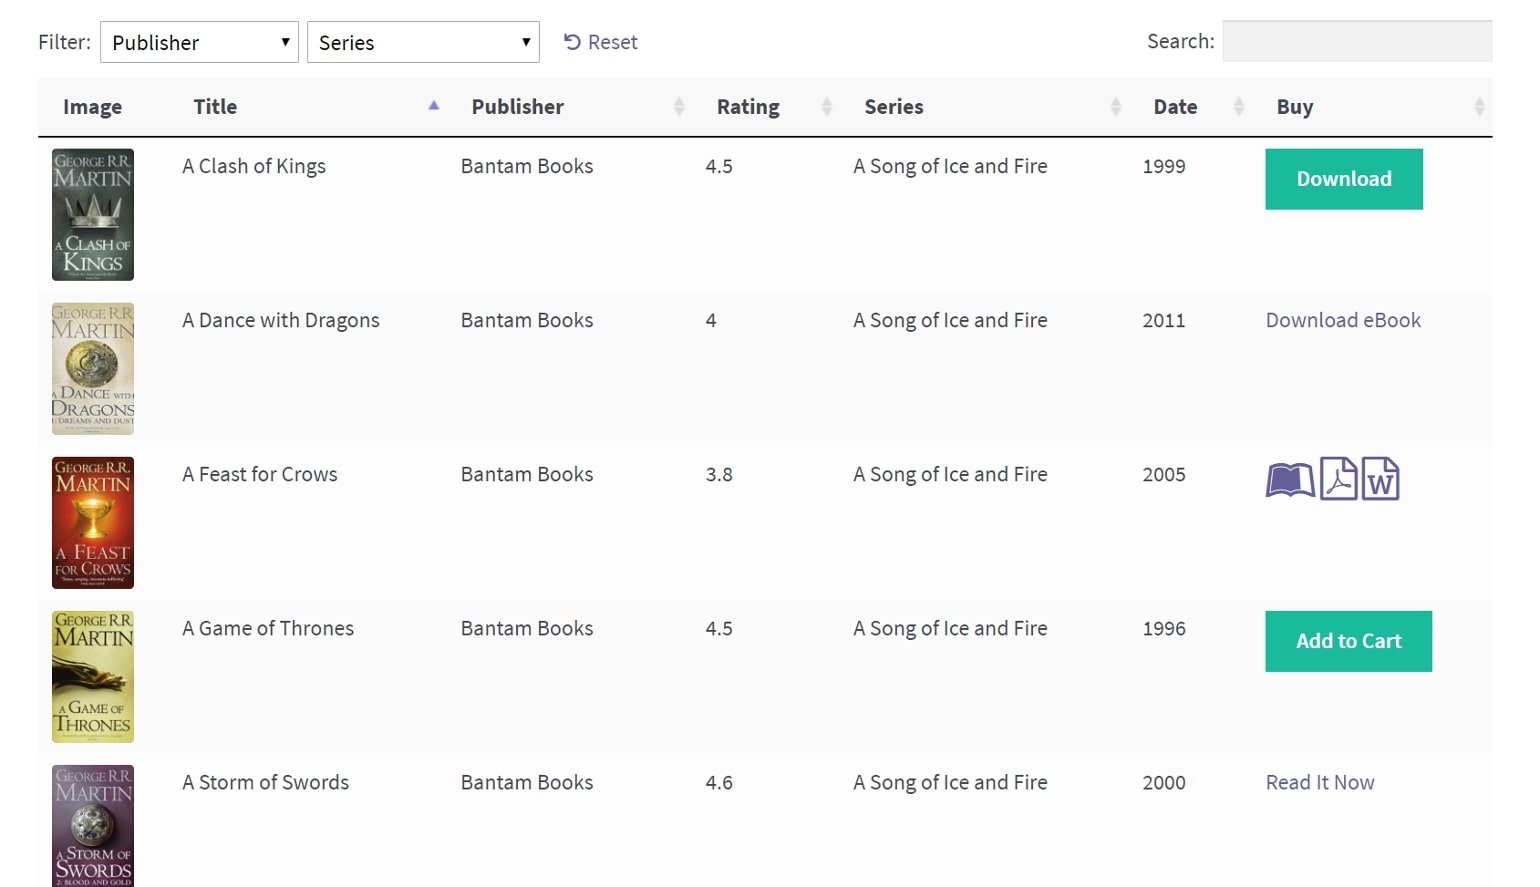Click the PDF file icon

click(1338, 479)
